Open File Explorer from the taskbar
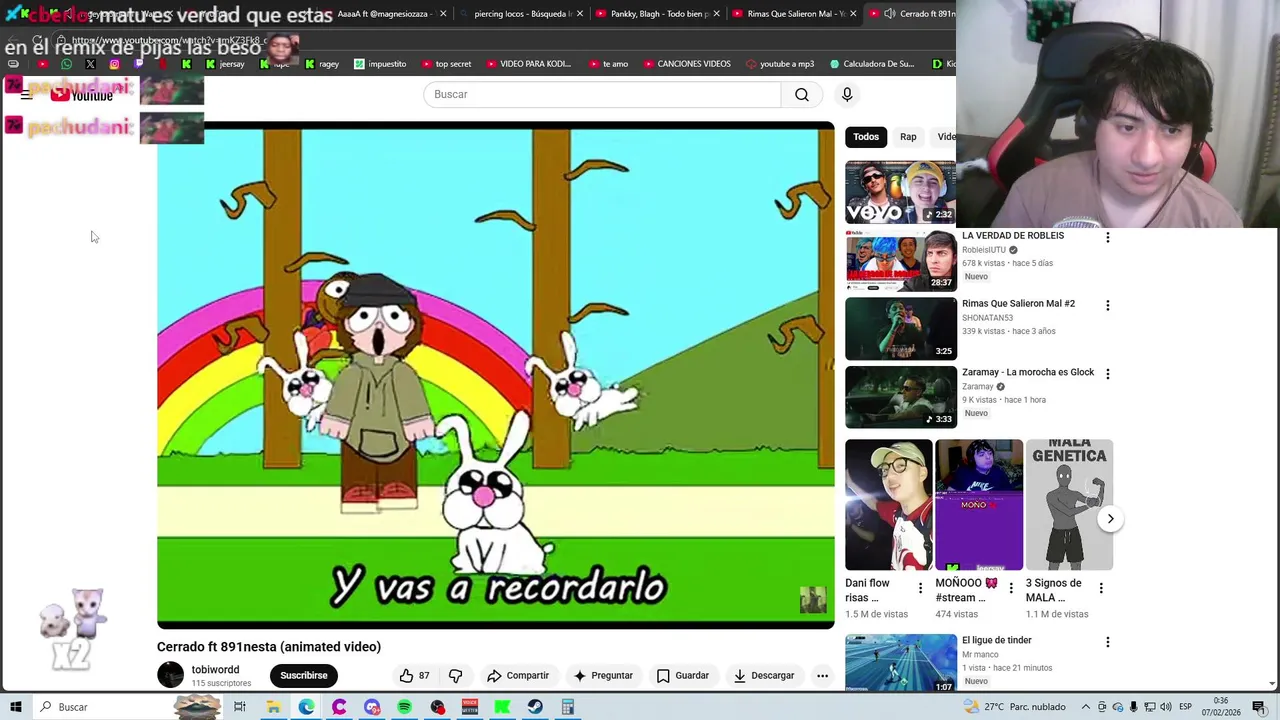 [x=273, y=707]
